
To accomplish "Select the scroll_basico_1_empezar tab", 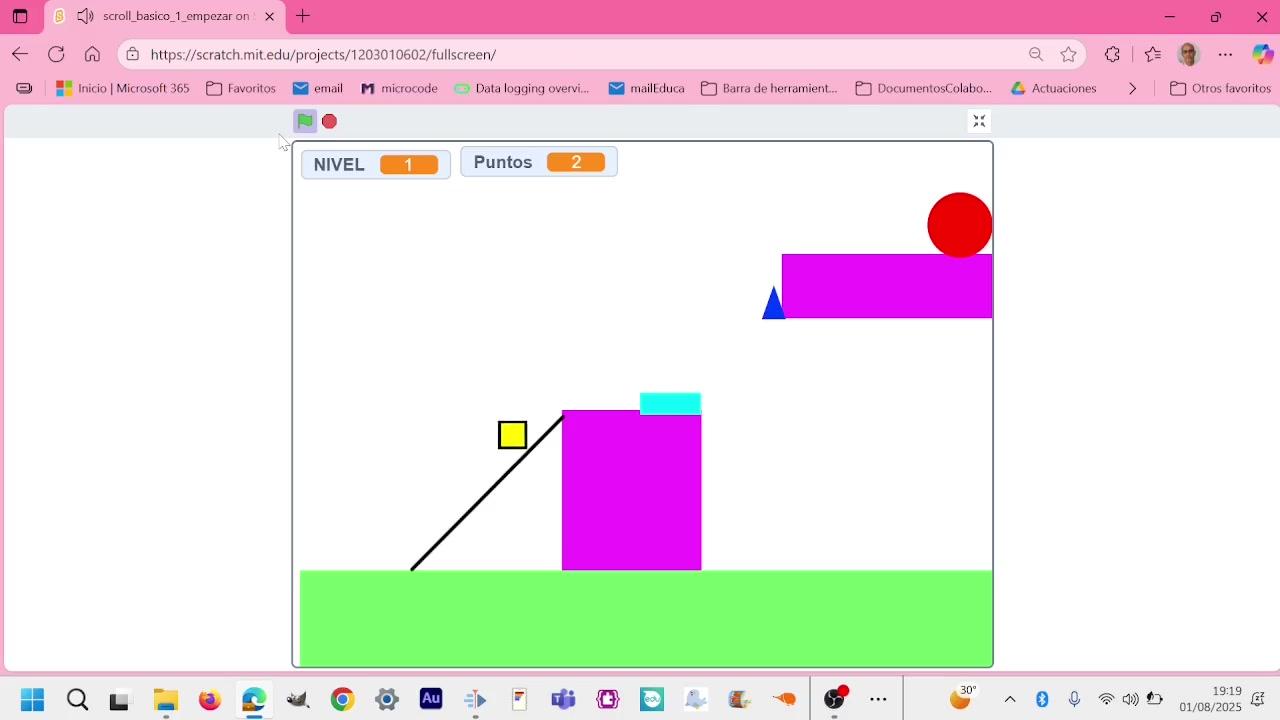I will 166,17.
